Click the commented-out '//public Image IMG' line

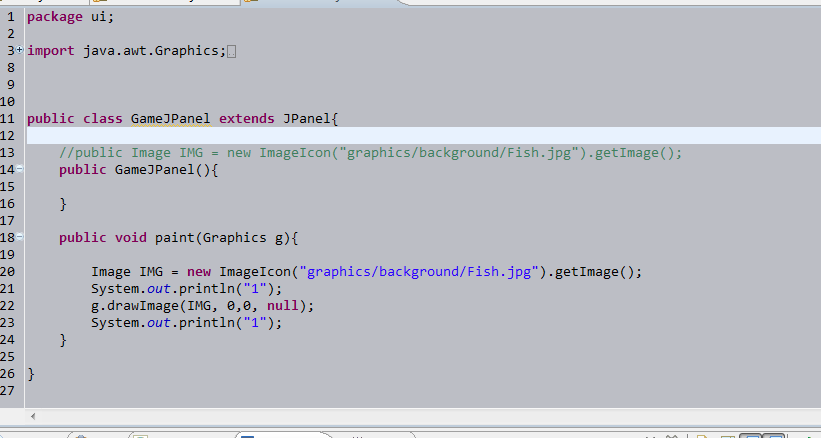(371, 153)
